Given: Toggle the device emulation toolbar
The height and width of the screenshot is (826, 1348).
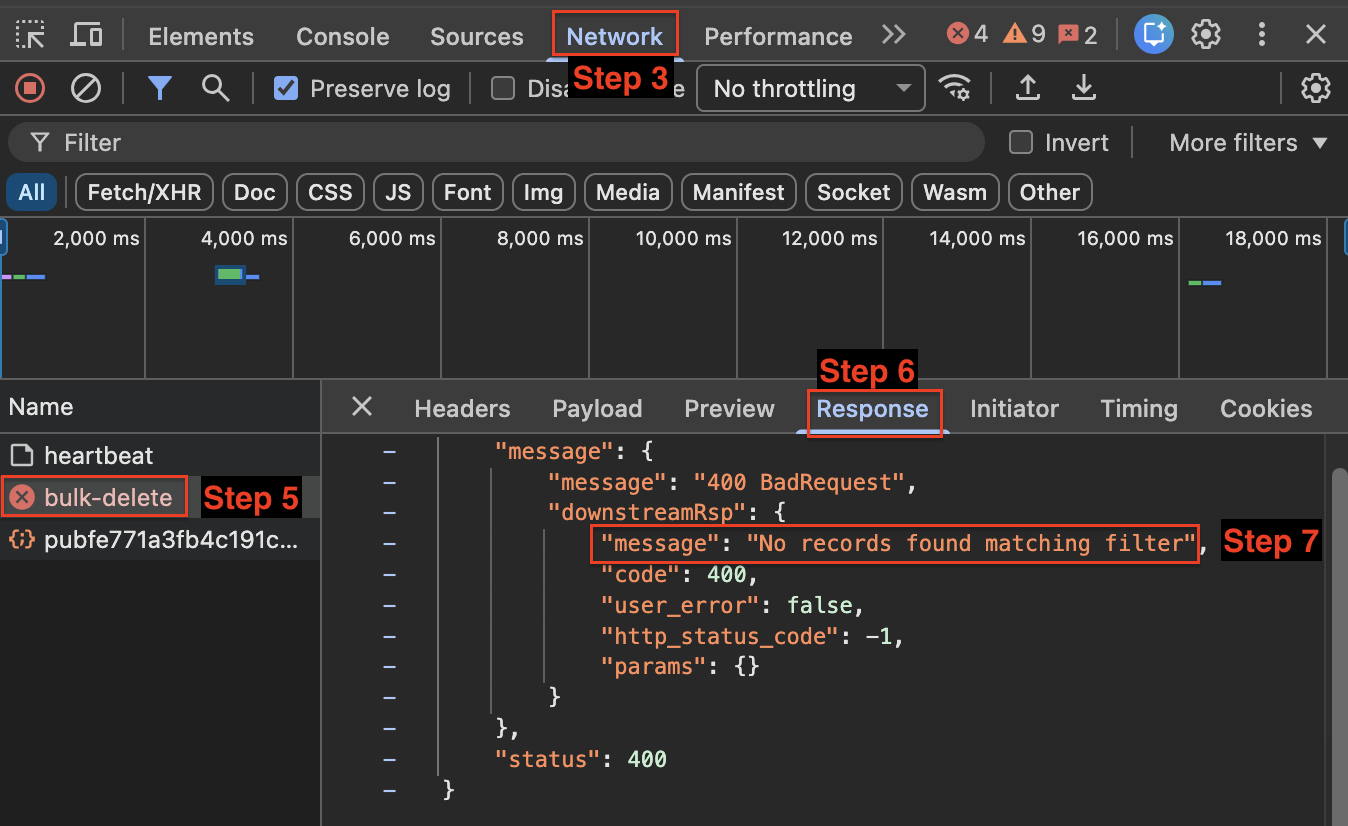Looking at the screenshot, I should (x=86, y=34).
